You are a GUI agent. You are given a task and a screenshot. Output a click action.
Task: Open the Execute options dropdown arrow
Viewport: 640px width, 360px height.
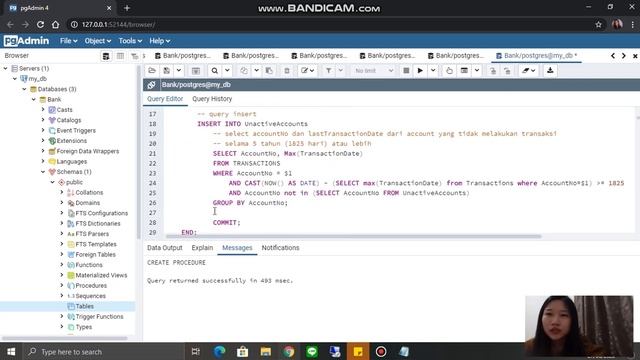433,71
